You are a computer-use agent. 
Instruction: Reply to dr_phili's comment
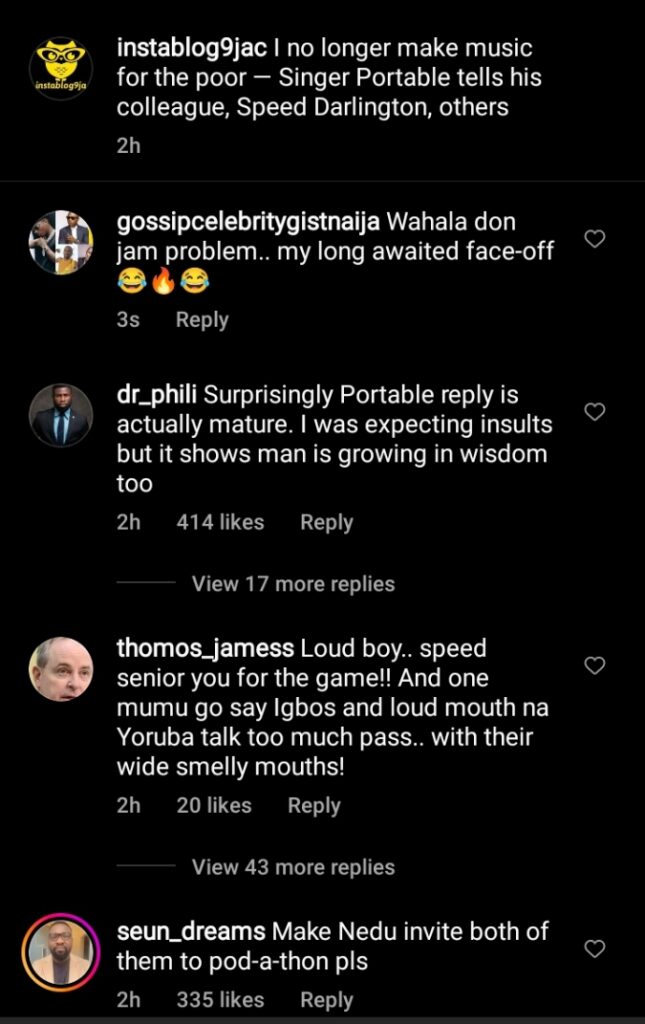tap(326, 522)
